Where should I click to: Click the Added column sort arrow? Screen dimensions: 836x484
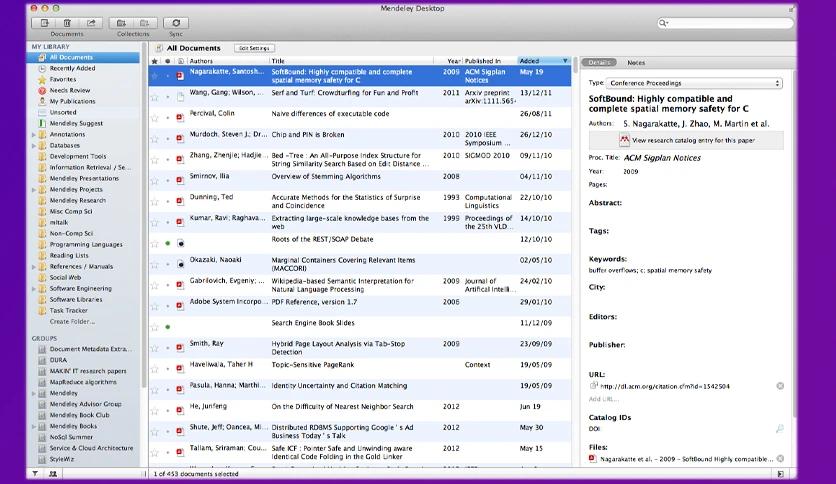tap(565, 61)
